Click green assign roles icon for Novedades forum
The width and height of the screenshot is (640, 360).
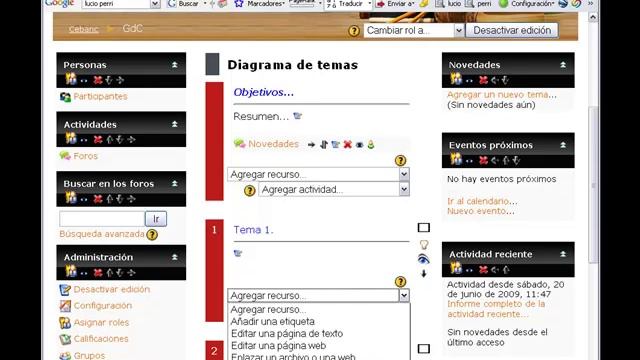tap(371, 144)
